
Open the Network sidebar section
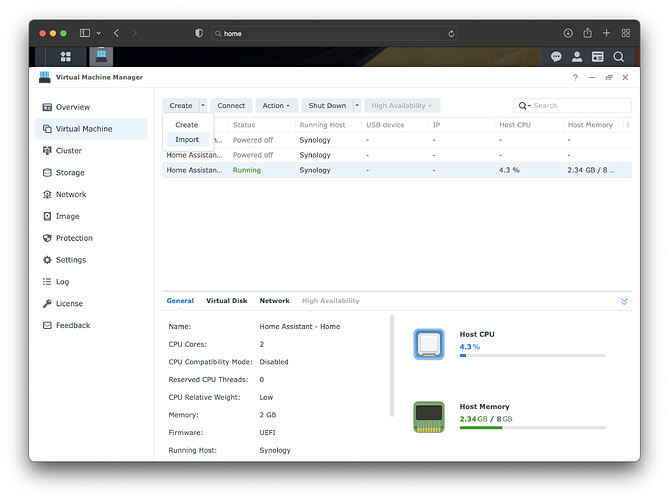91,195
